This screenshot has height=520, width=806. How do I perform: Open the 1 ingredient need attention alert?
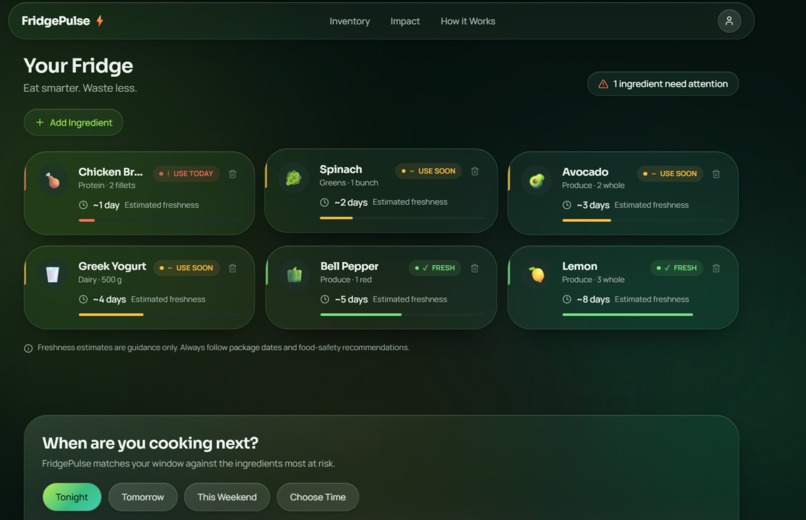663,84
